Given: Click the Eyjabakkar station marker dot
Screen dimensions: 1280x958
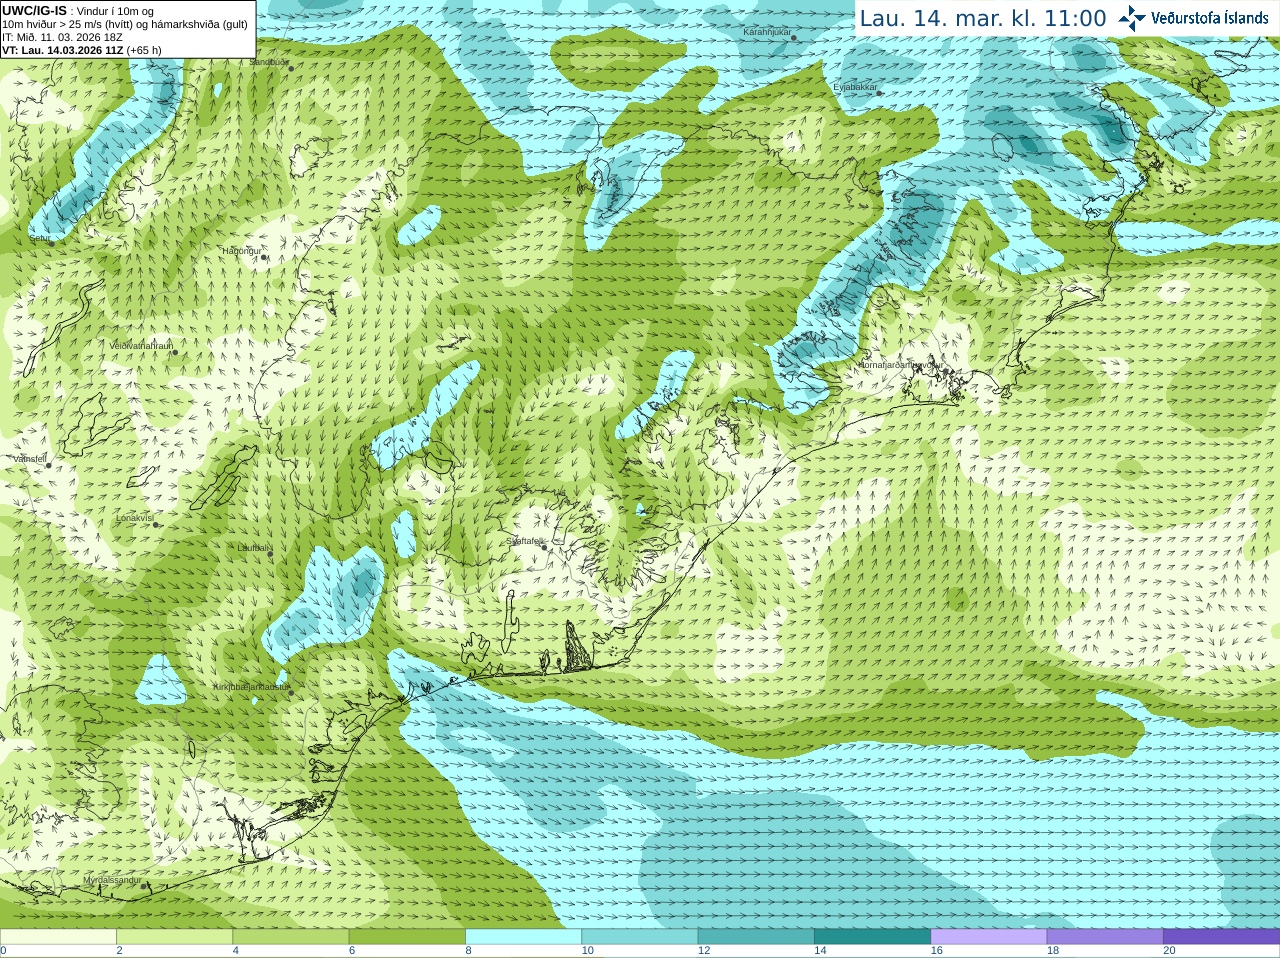Looking at the screenshot, I should pos(879,92).
